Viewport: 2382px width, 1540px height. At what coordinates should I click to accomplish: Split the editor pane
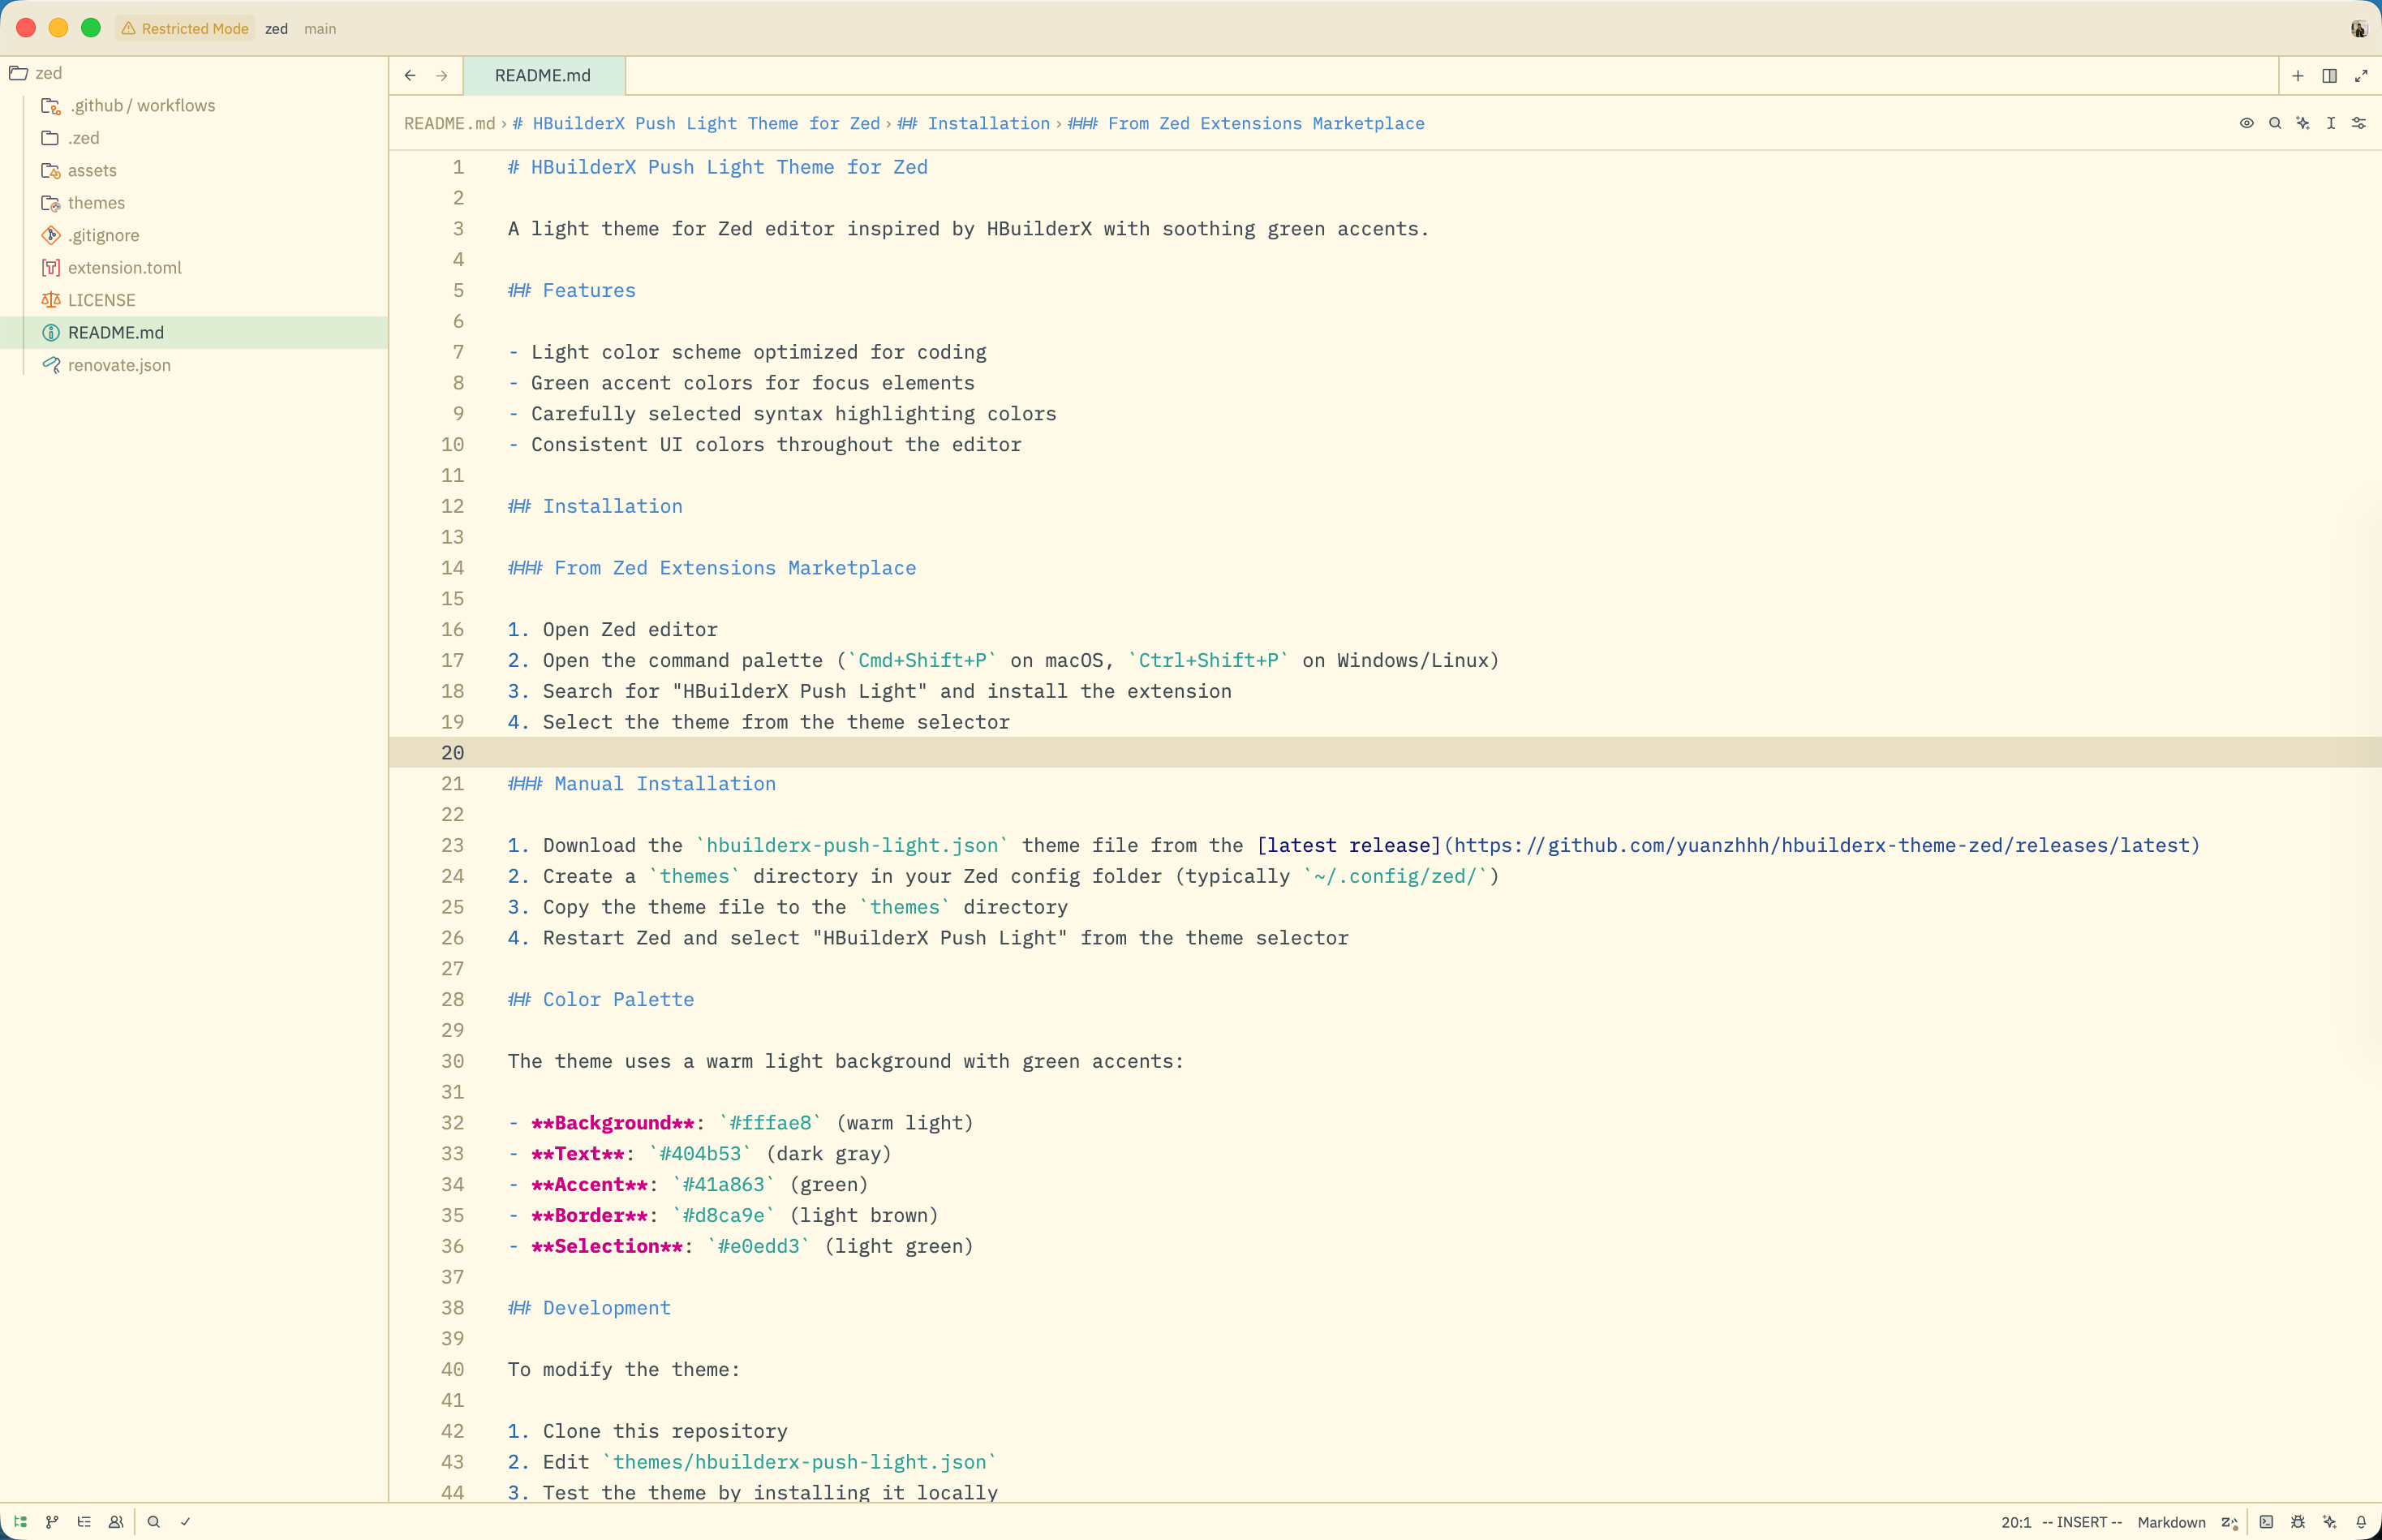[2329, 76]
